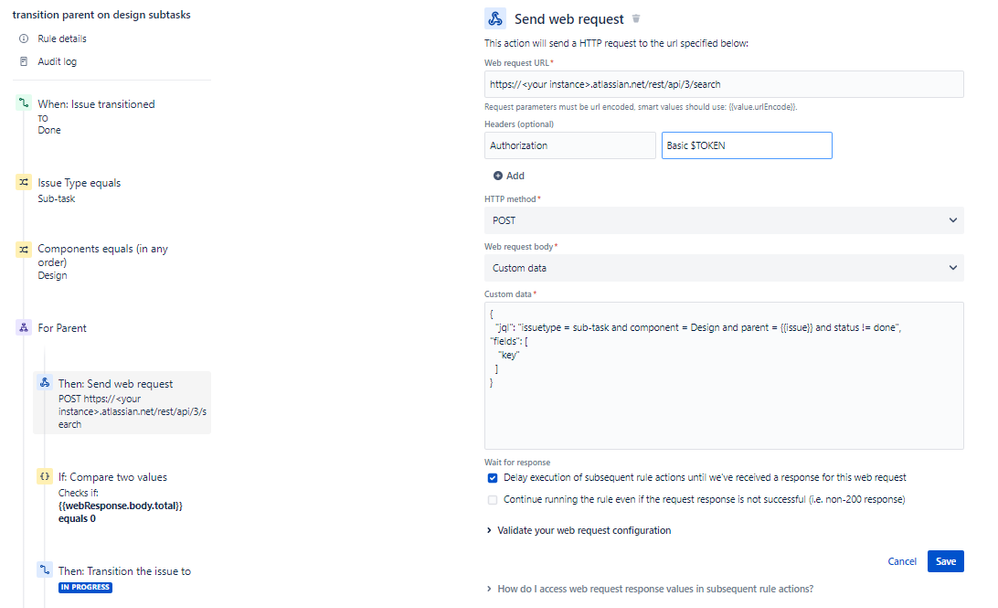Open Audit log in the sidebar
998x608 pixels.
coord(56,62)
